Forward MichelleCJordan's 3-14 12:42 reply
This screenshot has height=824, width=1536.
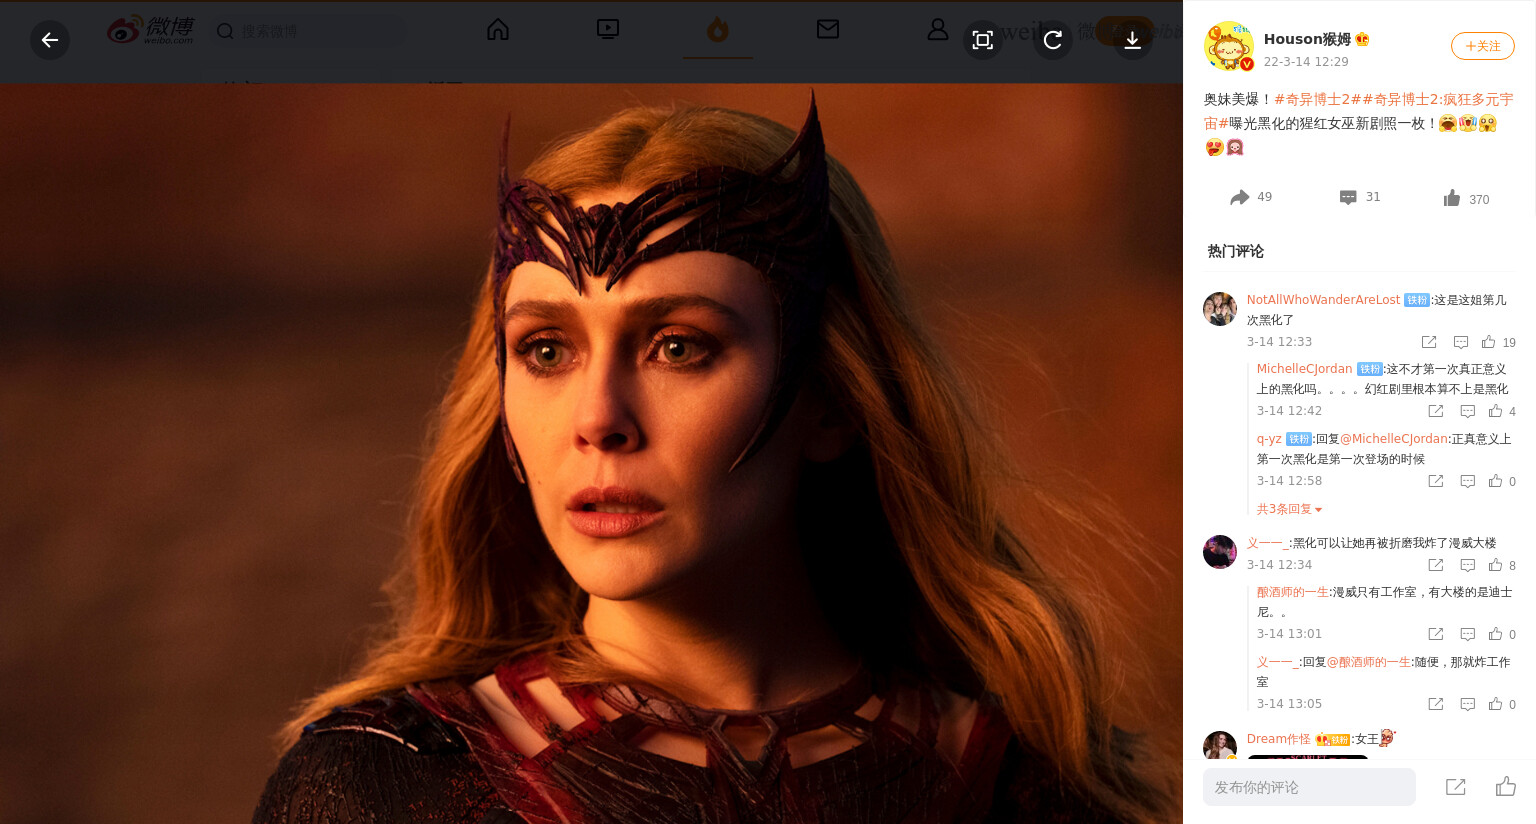(x=1436, y=411)
